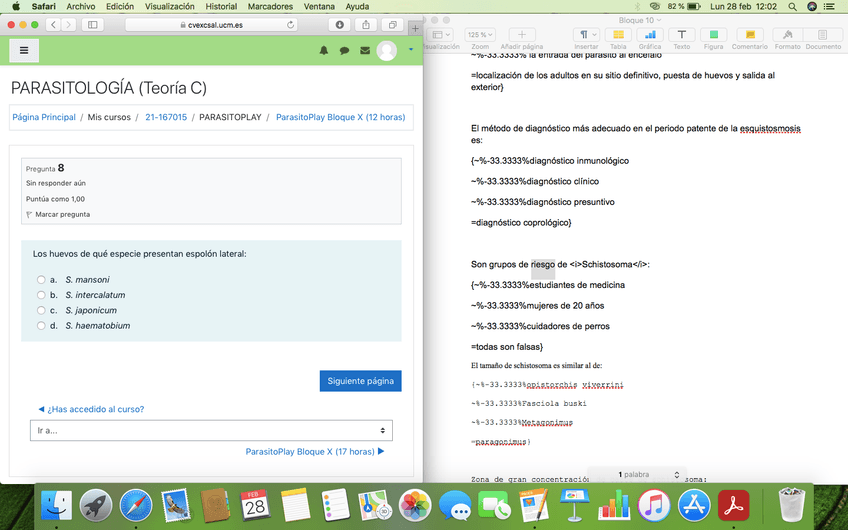
Task: Open the Formato panel in Pages
Action: click(x=787, y=36)
